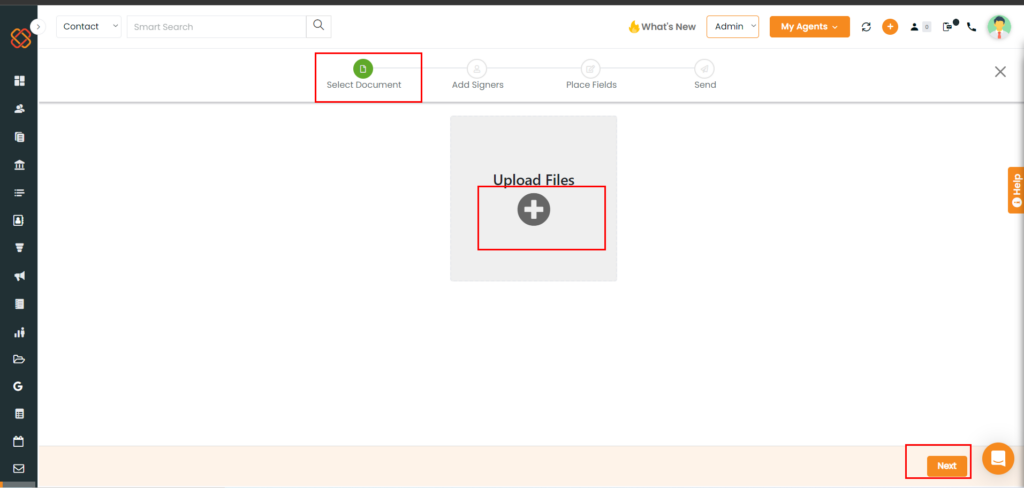Open the Google G icon in sidebar

tap(18, 387)
